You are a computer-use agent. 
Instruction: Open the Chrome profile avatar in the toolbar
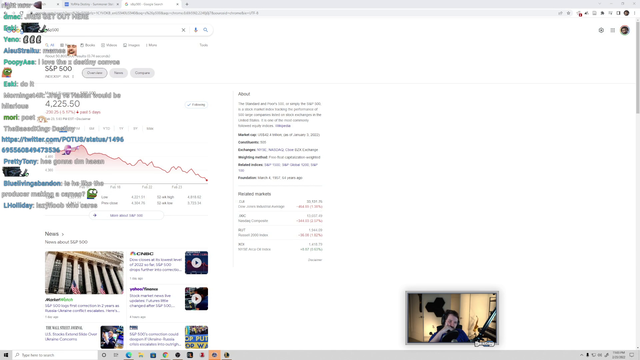pos(627,13)
